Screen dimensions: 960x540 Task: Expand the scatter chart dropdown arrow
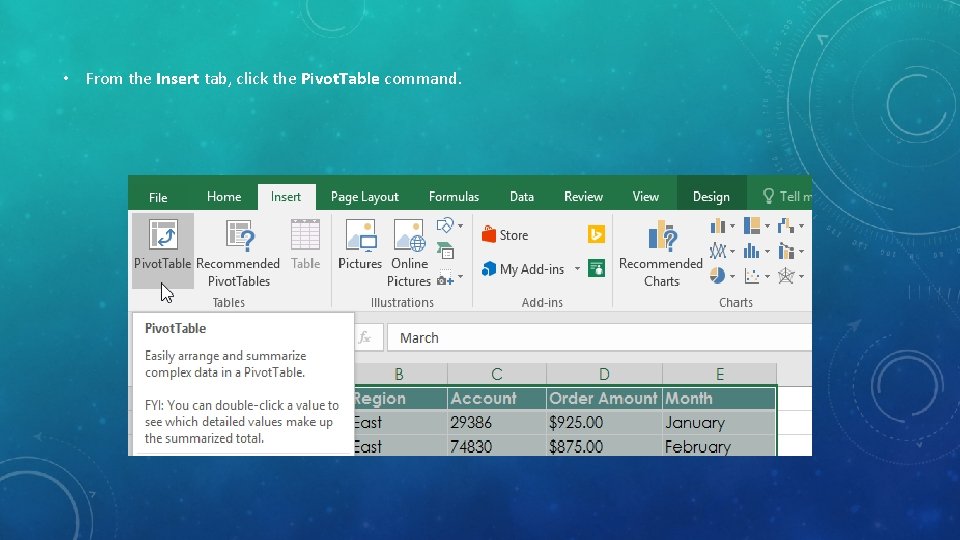(x=767, y=276)
